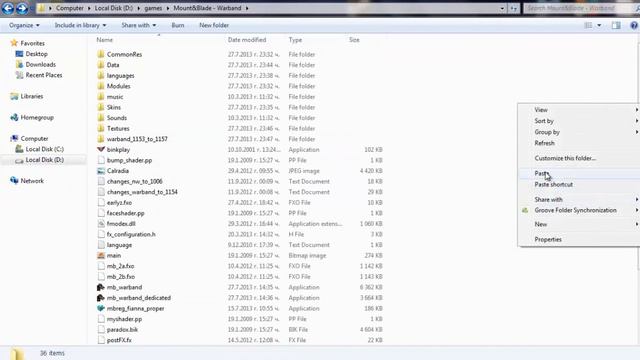Toggle the preview pane icon
Screen dimensions: 640x360
pyautogui.click(x=616, y=25)
